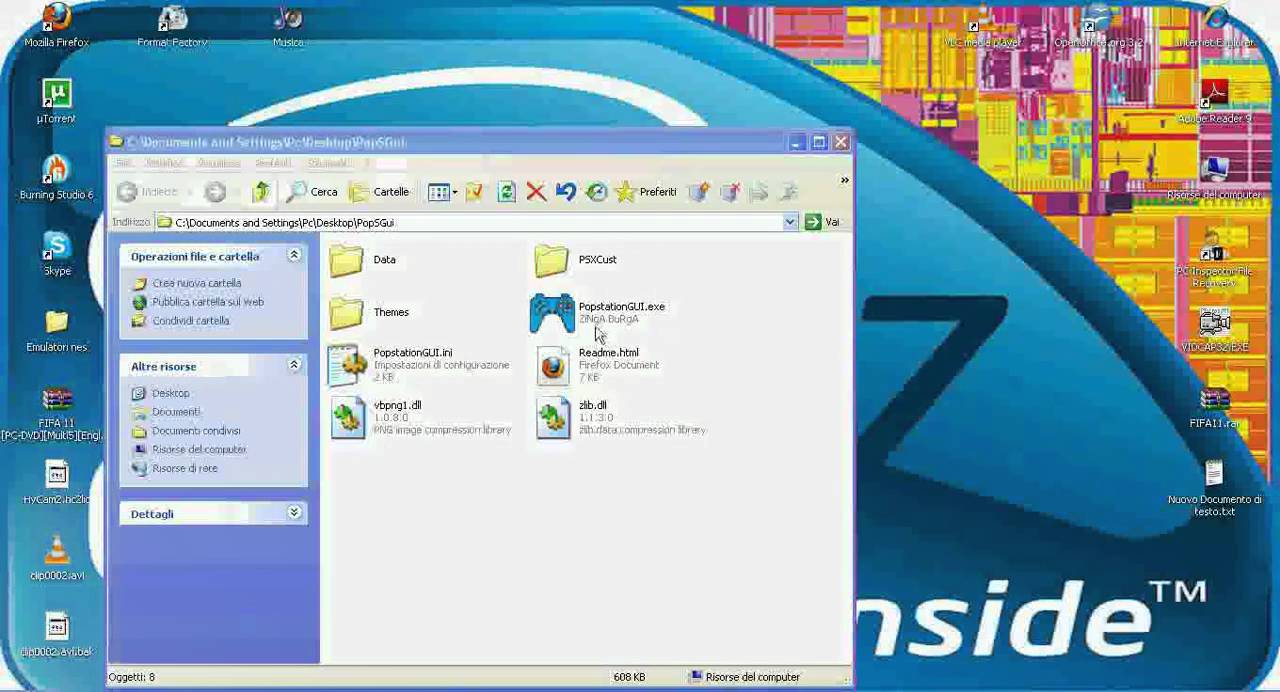Select PopstationGUI.exe gamepad icon
1280x692 pixels.
coord(552,313)
